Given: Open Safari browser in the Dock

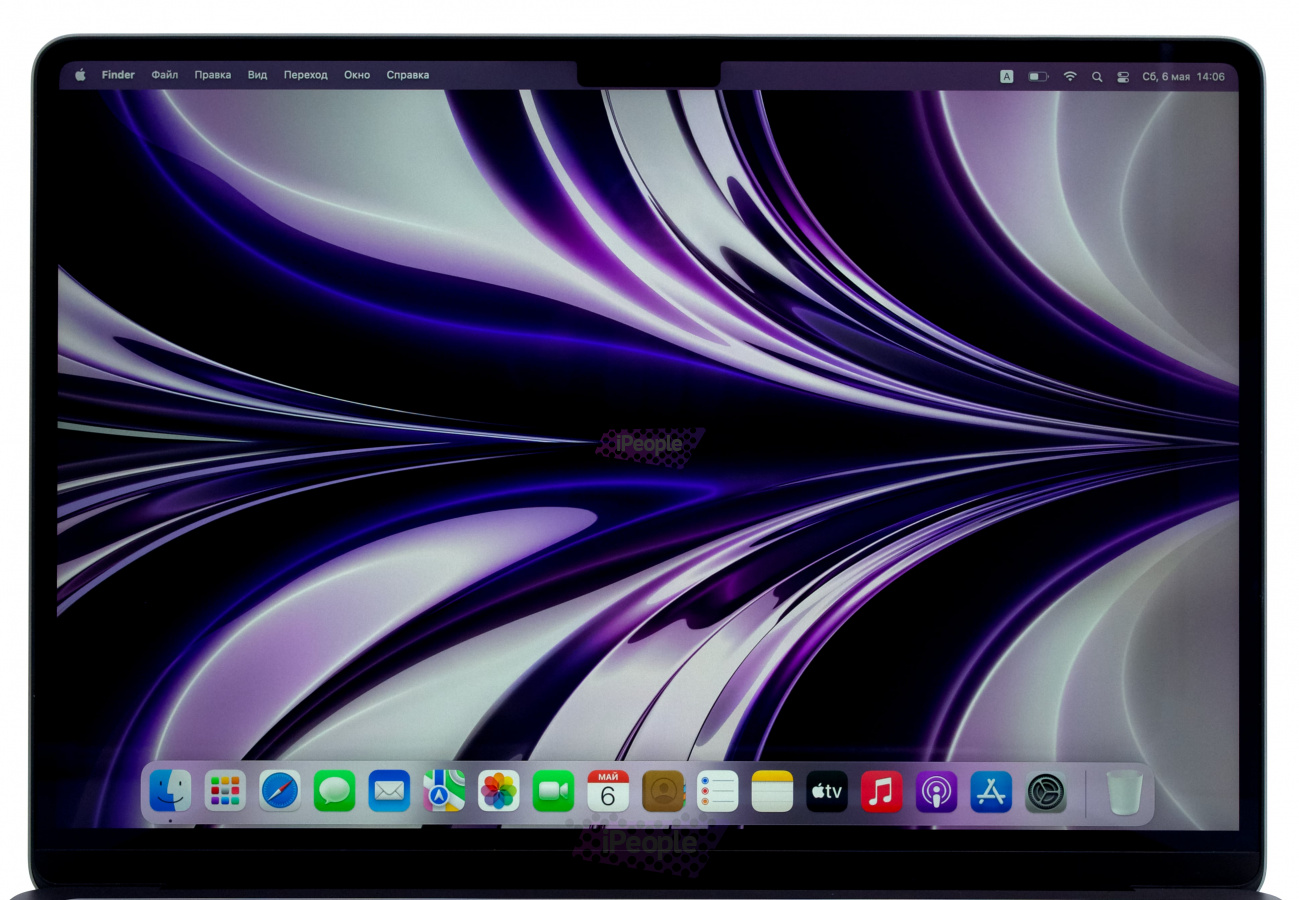Looking at the screenshot, I should point(280,791).
